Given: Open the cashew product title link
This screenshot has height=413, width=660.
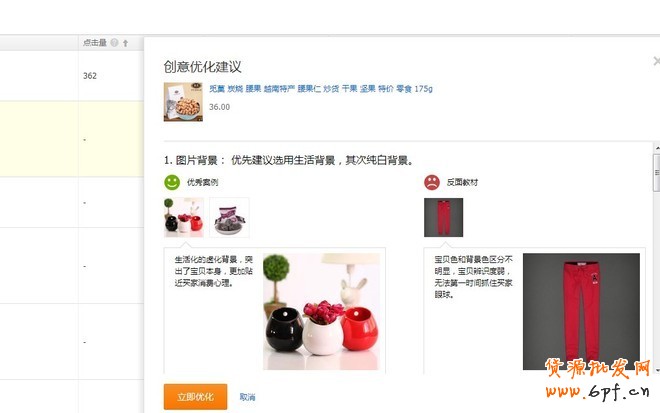Looking at the screenshot, I should pyautogui.click(x=321, y=88).
